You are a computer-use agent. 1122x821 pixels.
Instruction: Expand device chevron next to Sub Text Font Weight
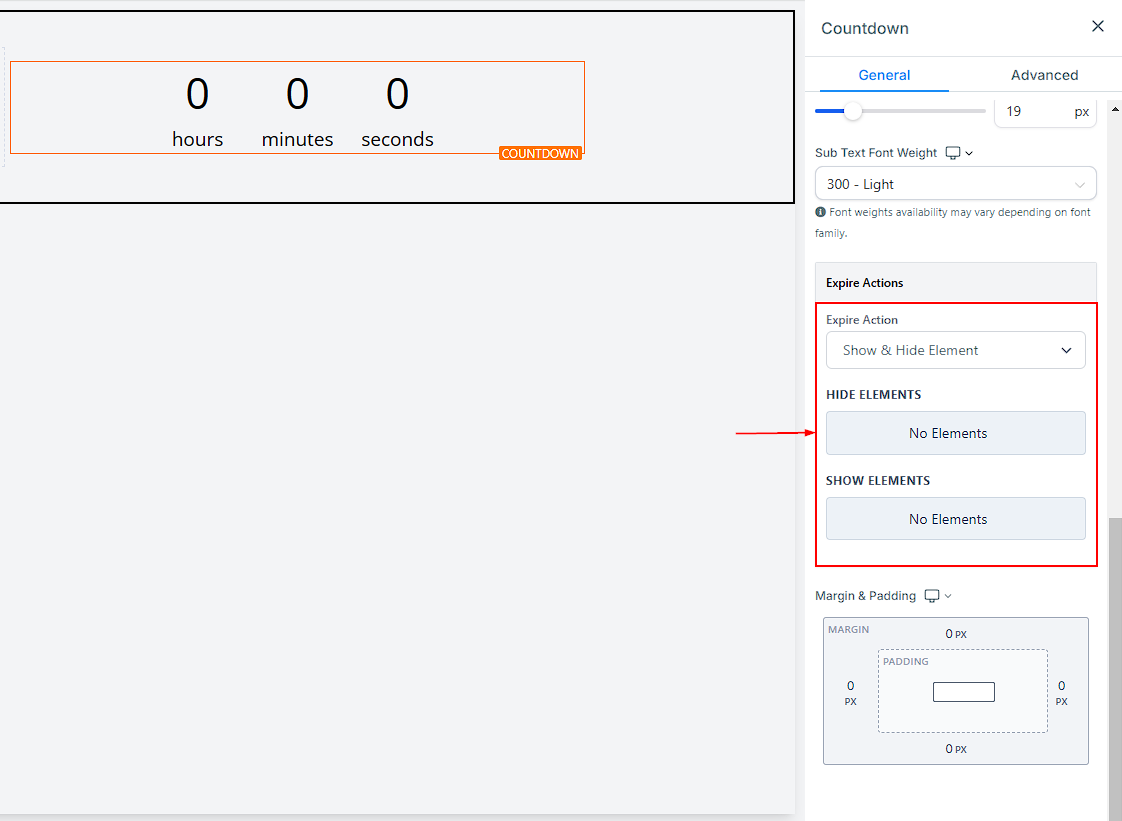(x=969, y=154)
